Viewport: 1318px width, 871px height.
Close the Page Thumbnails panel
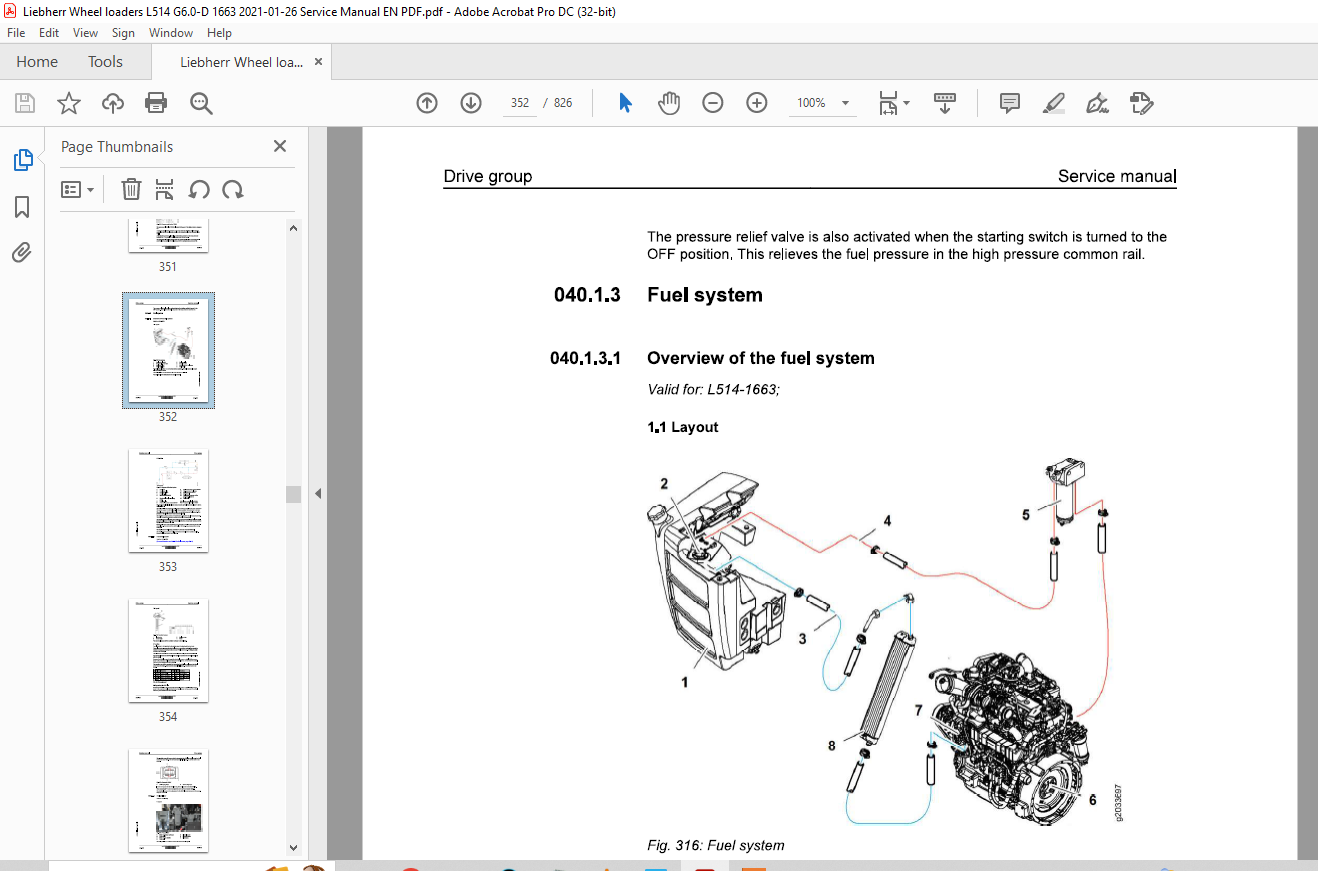click(x=280, y=146)
